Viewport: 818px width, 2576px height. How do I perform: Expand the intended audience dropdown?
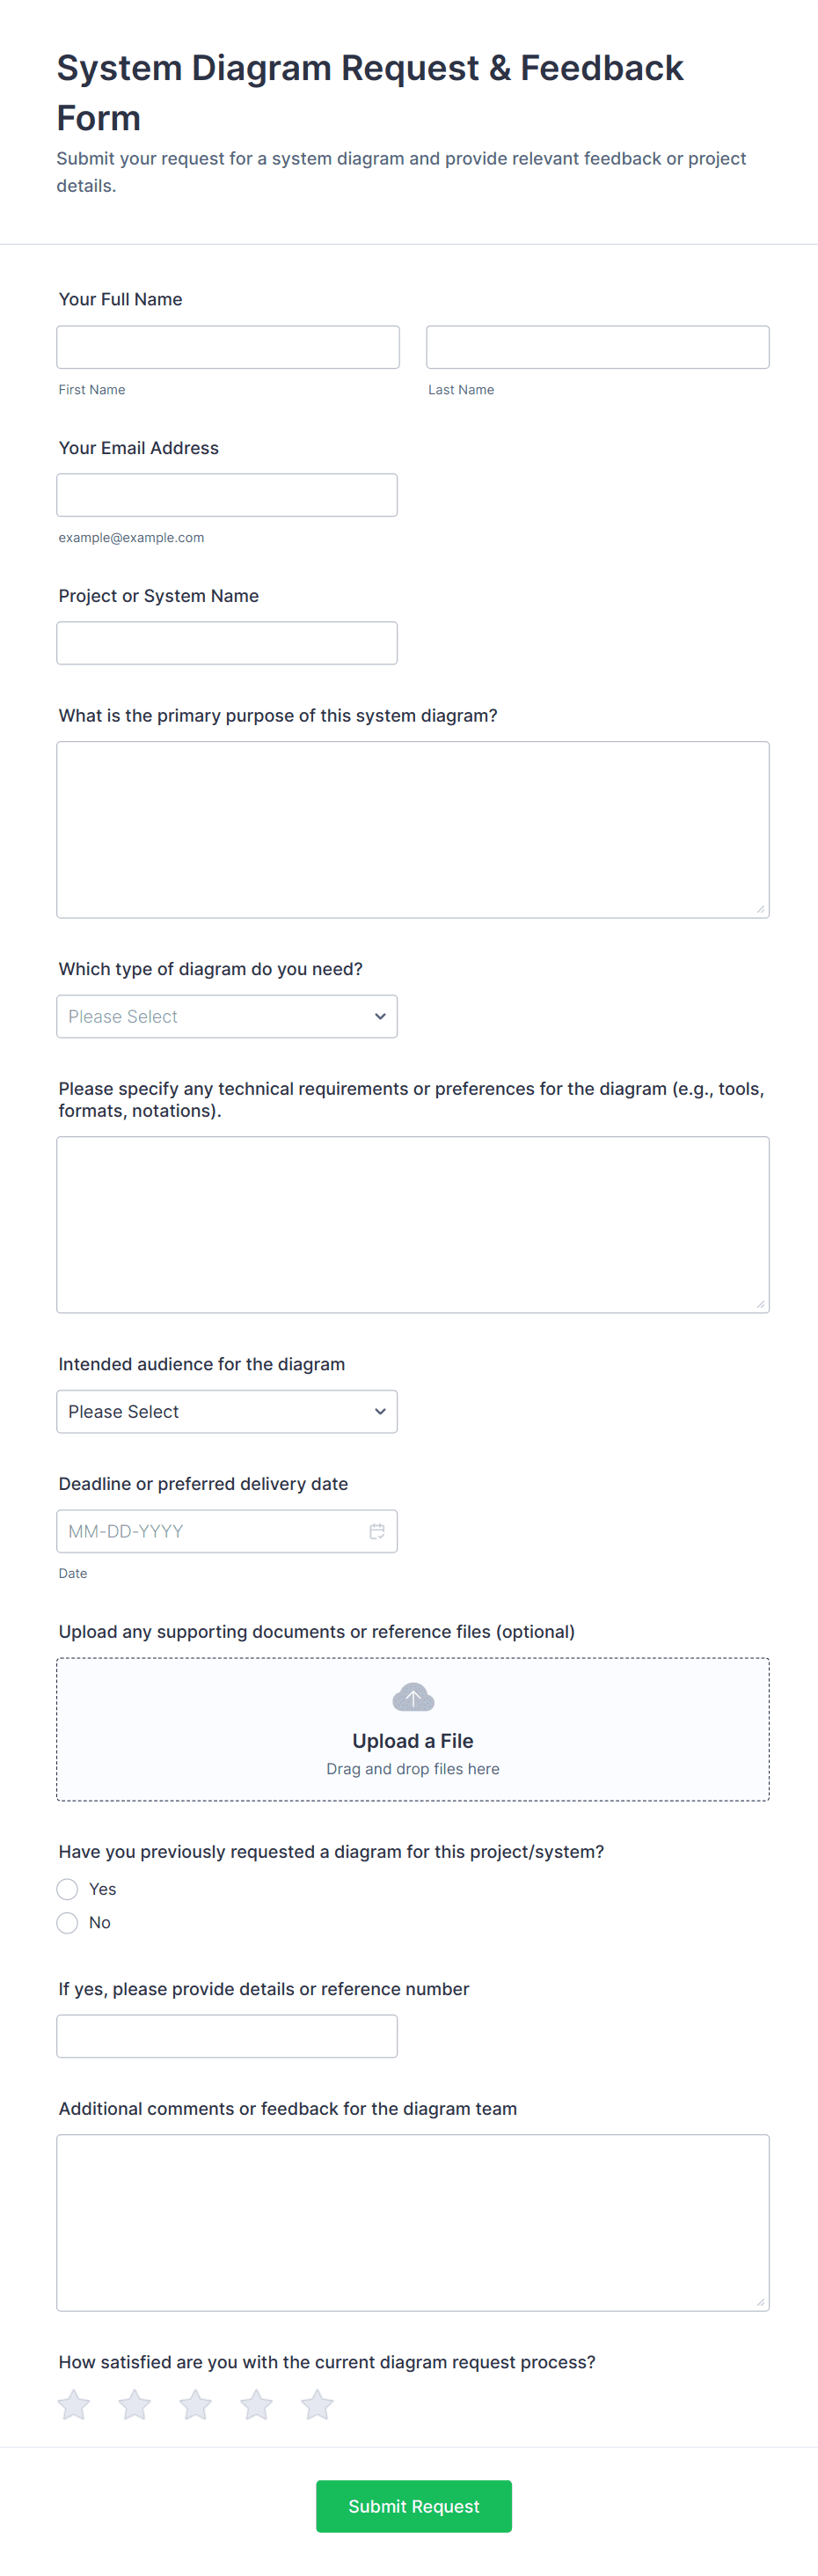(x=227, y=1411)
